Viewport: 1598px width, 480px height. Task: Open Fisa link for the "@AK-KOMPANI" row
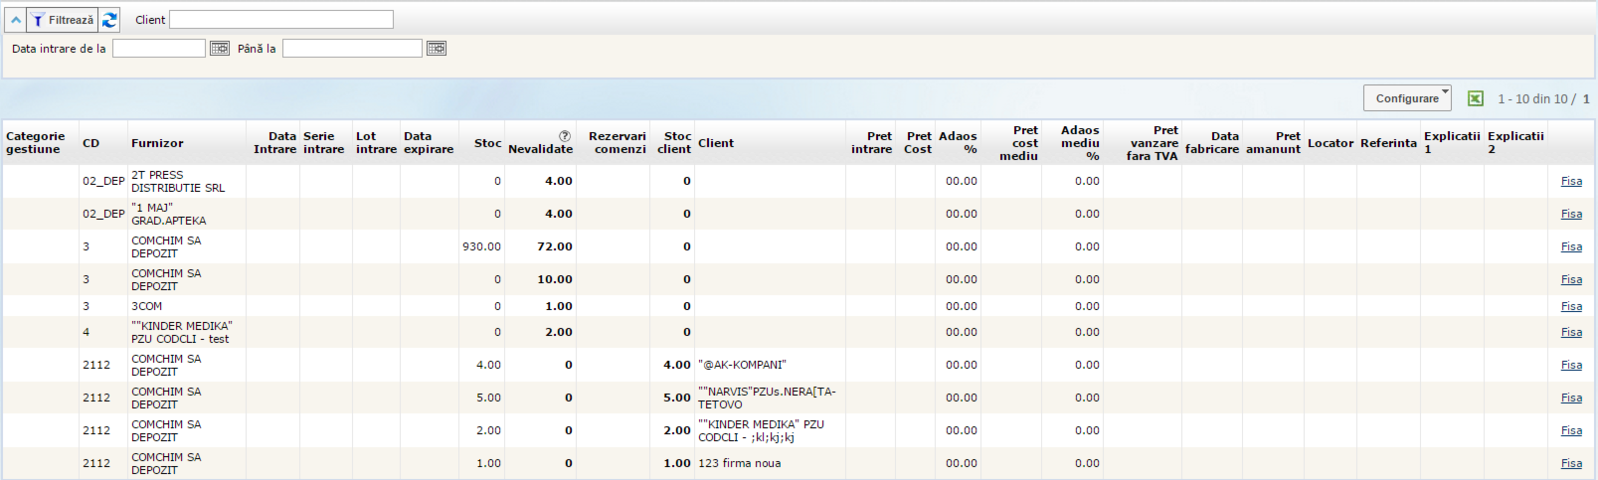pyautogui.click(x=1571, y=365)
